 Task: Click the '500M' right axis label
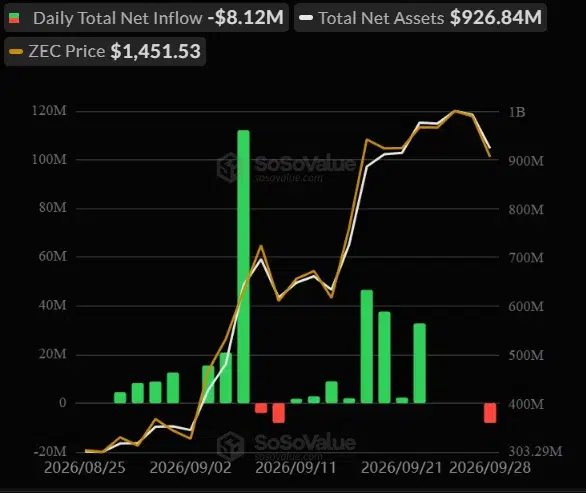[x=526, y=355]
